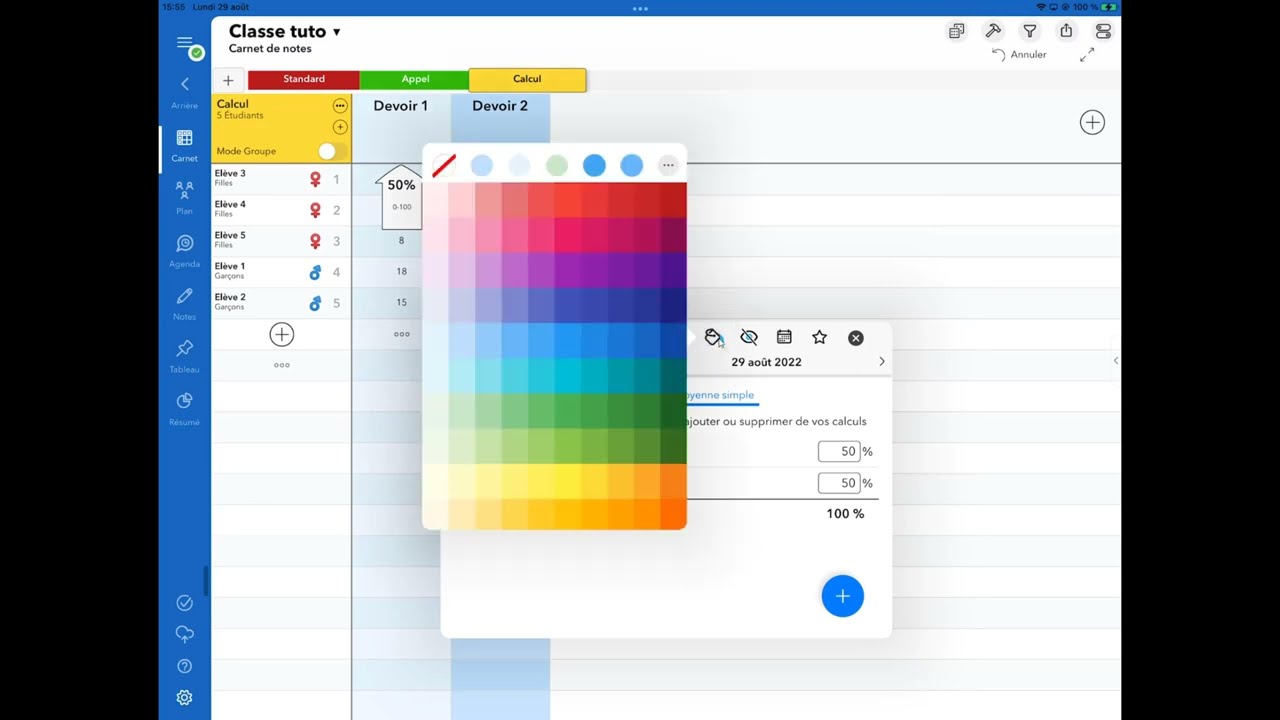Select the no color red slash swatch
Viewport: 1280px width, 720px height.
[444, 165]
